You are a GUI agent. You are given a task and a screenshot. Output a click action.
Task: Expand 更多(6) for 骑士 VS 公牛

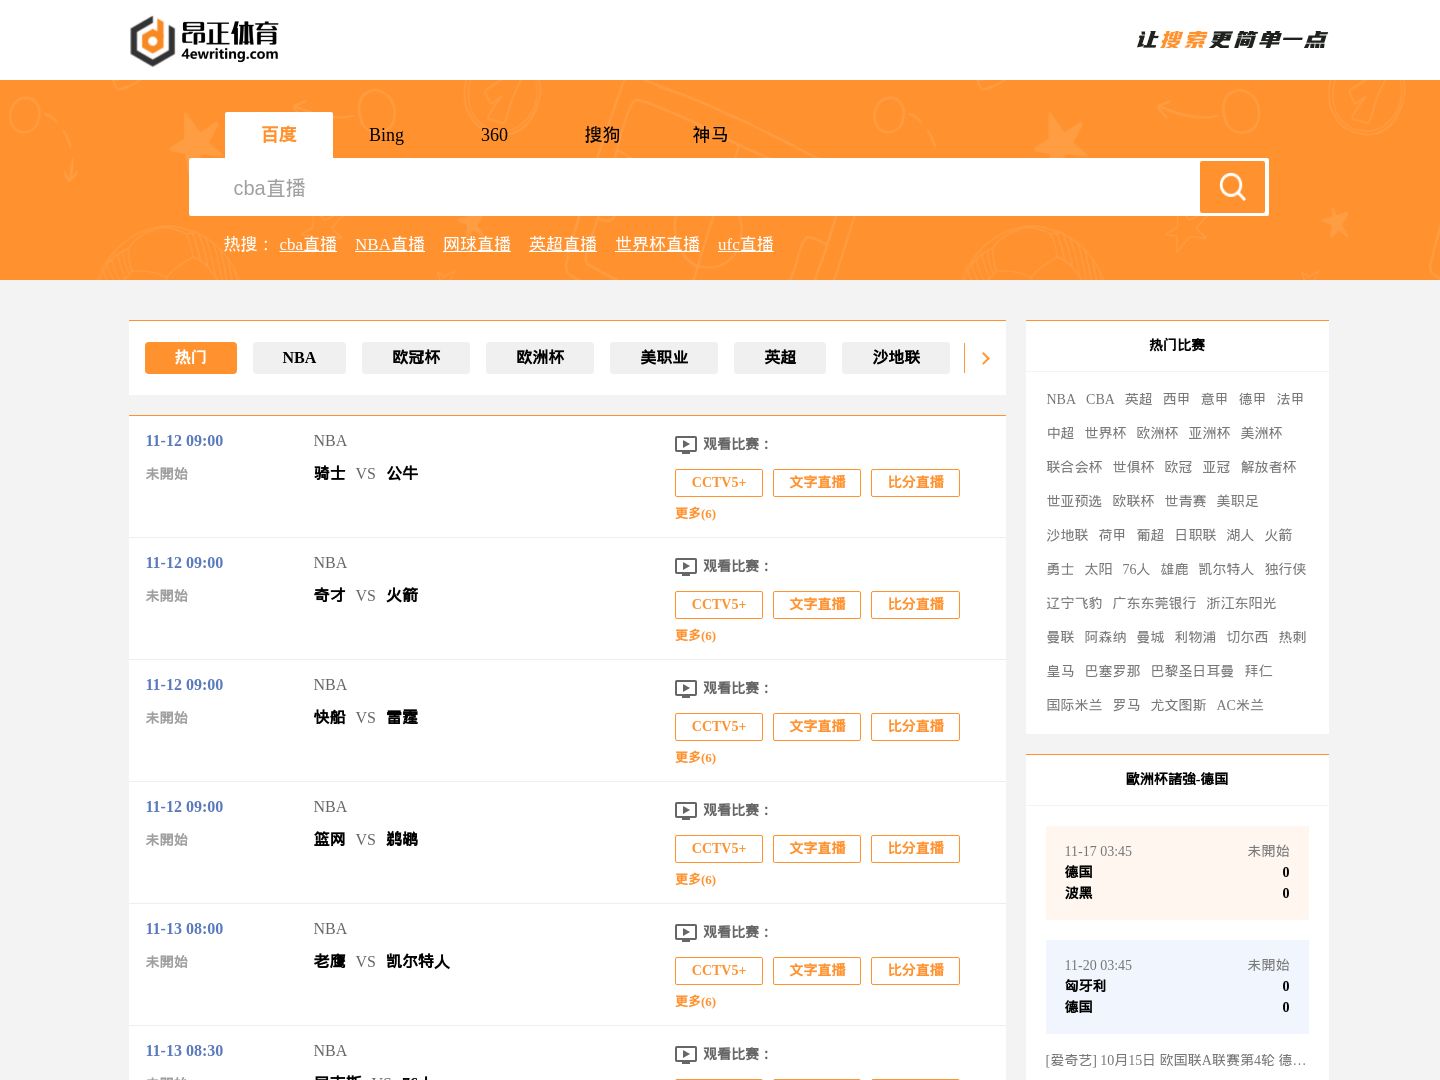point(695,513)
